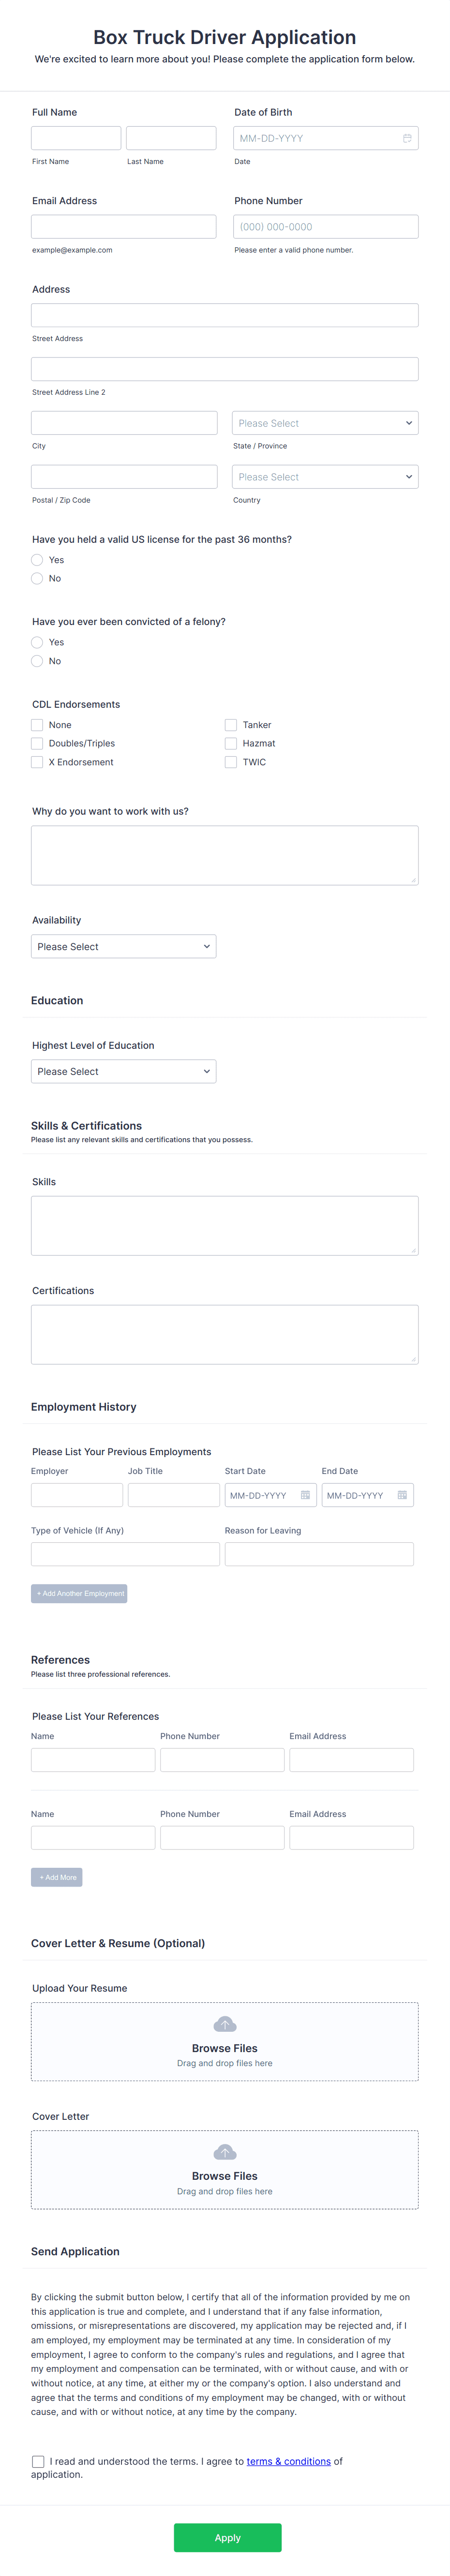The height and width of the screenshot is (2576, 450).
Task: Click the First Name input field
Action: point(76,138)
